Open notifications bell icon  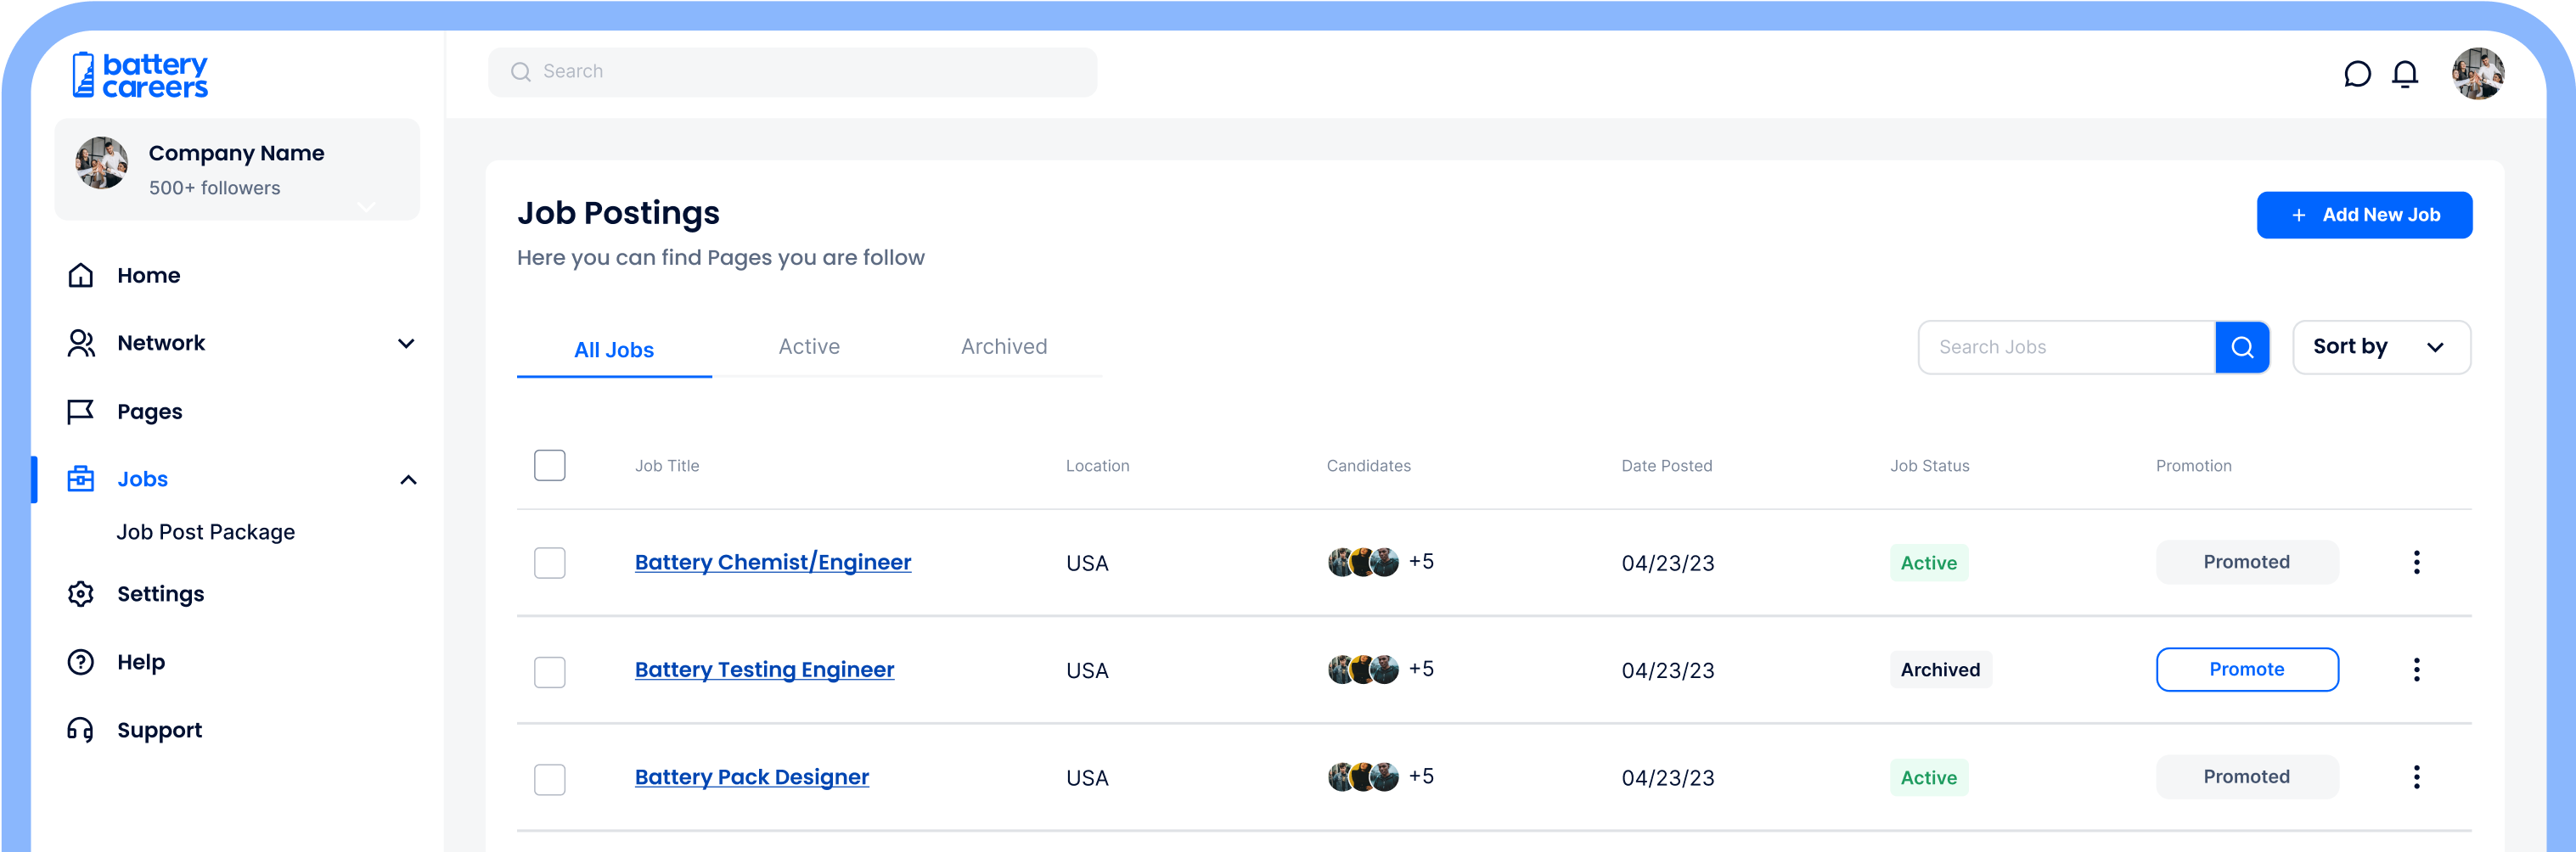pos(2404,74)
